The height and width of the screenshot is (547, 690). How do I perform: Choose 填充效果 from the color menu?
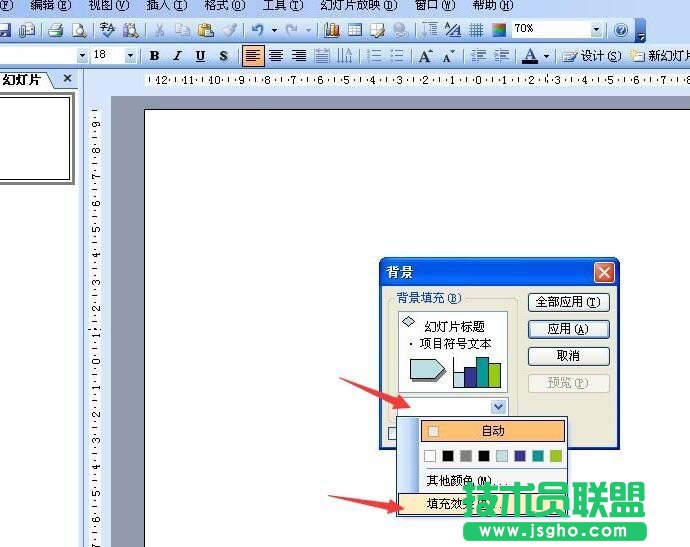(452, 503)
